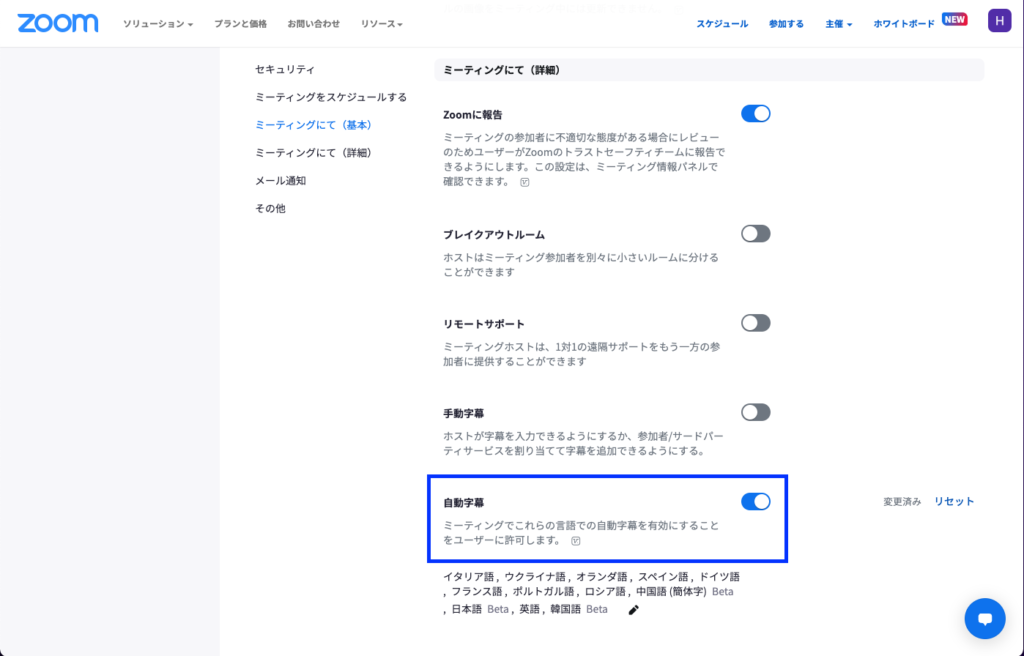Enable the 手動字幕 toggle
The width and height of the screenshot is (1024, 656).
point(755,412)
